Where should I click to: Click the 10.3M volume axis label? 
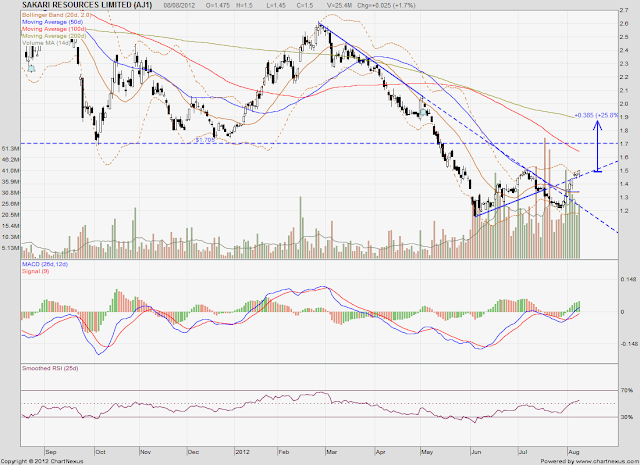coord(11,237)
